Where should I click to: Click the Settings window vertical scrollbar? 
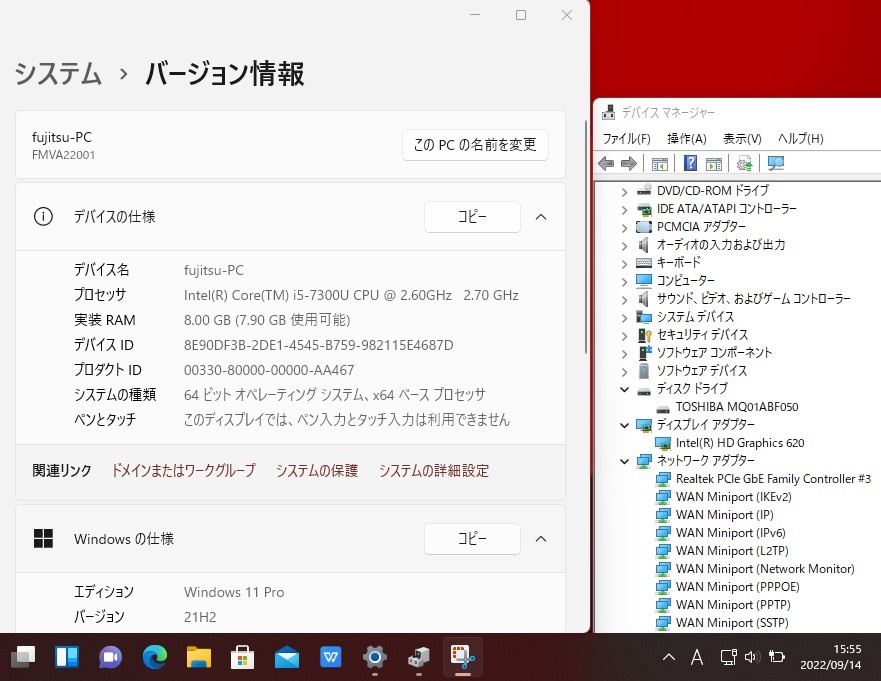[x=585, y=236]
